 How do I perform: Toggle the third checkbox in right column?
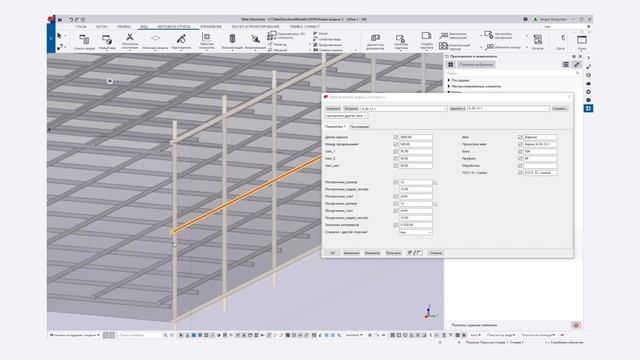click(x=520, y=151)
